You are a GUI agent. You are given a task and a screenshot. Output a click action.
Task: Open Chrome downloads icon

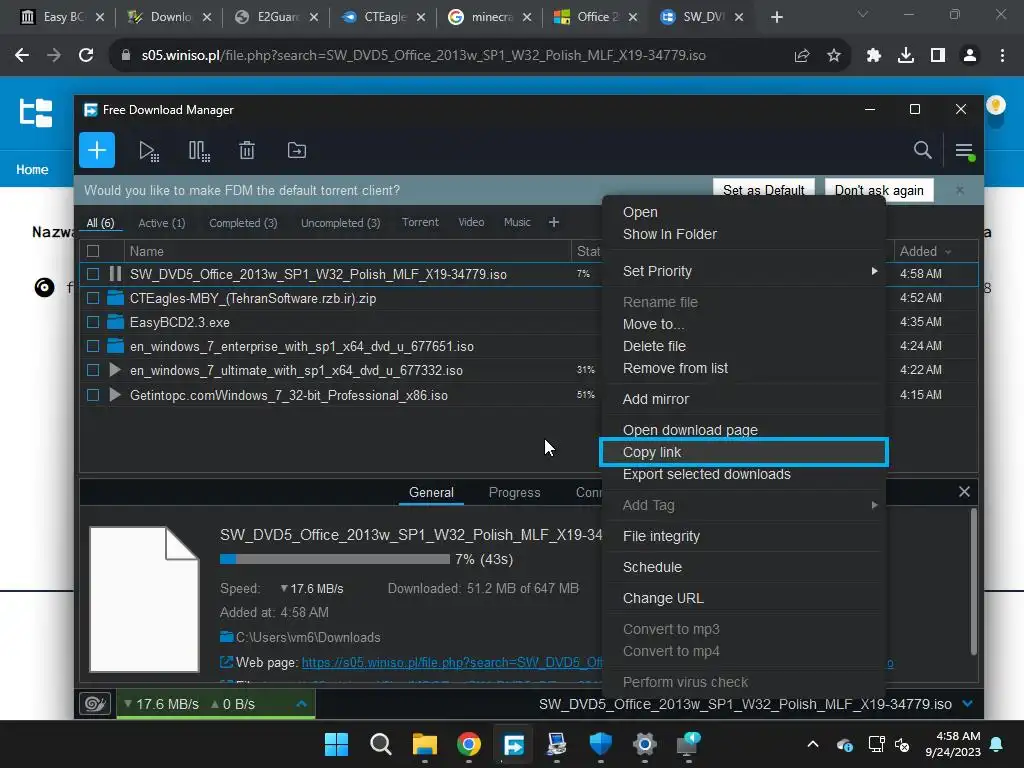coord(906,56)
